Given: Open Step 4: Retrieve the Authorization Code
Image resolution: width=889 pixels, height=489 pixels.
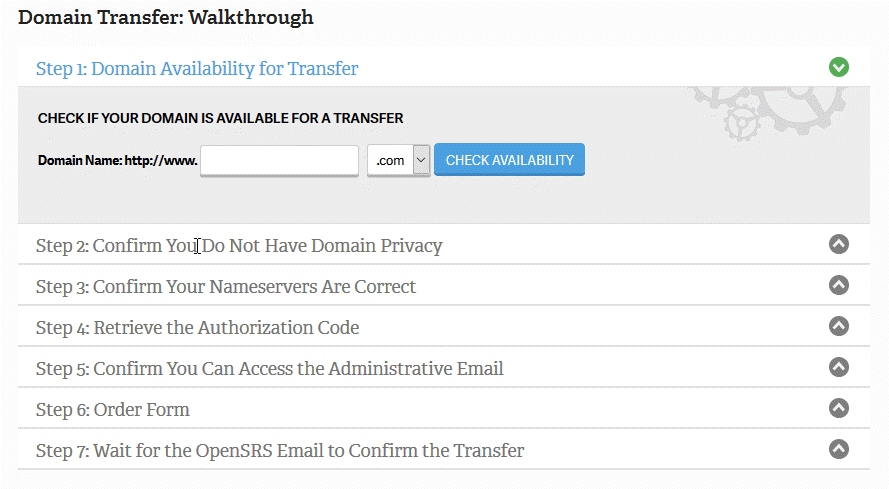Looking at the screenshot, I should tap(197, 328).
